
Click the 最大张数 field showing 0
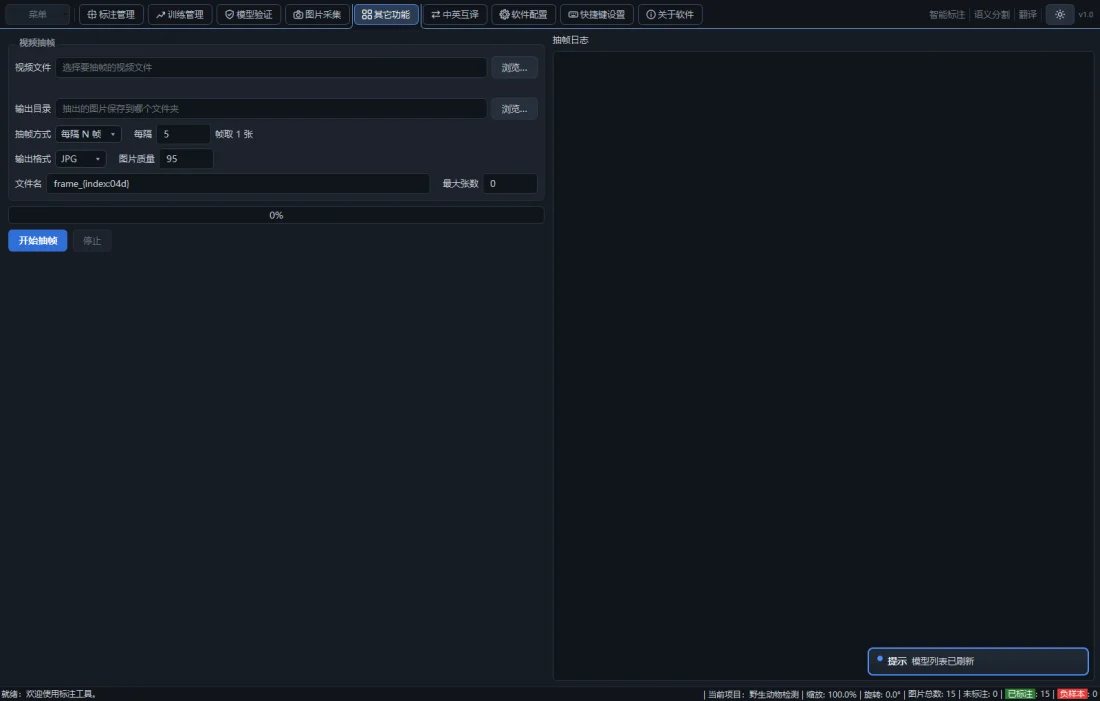tap(510, 184)
